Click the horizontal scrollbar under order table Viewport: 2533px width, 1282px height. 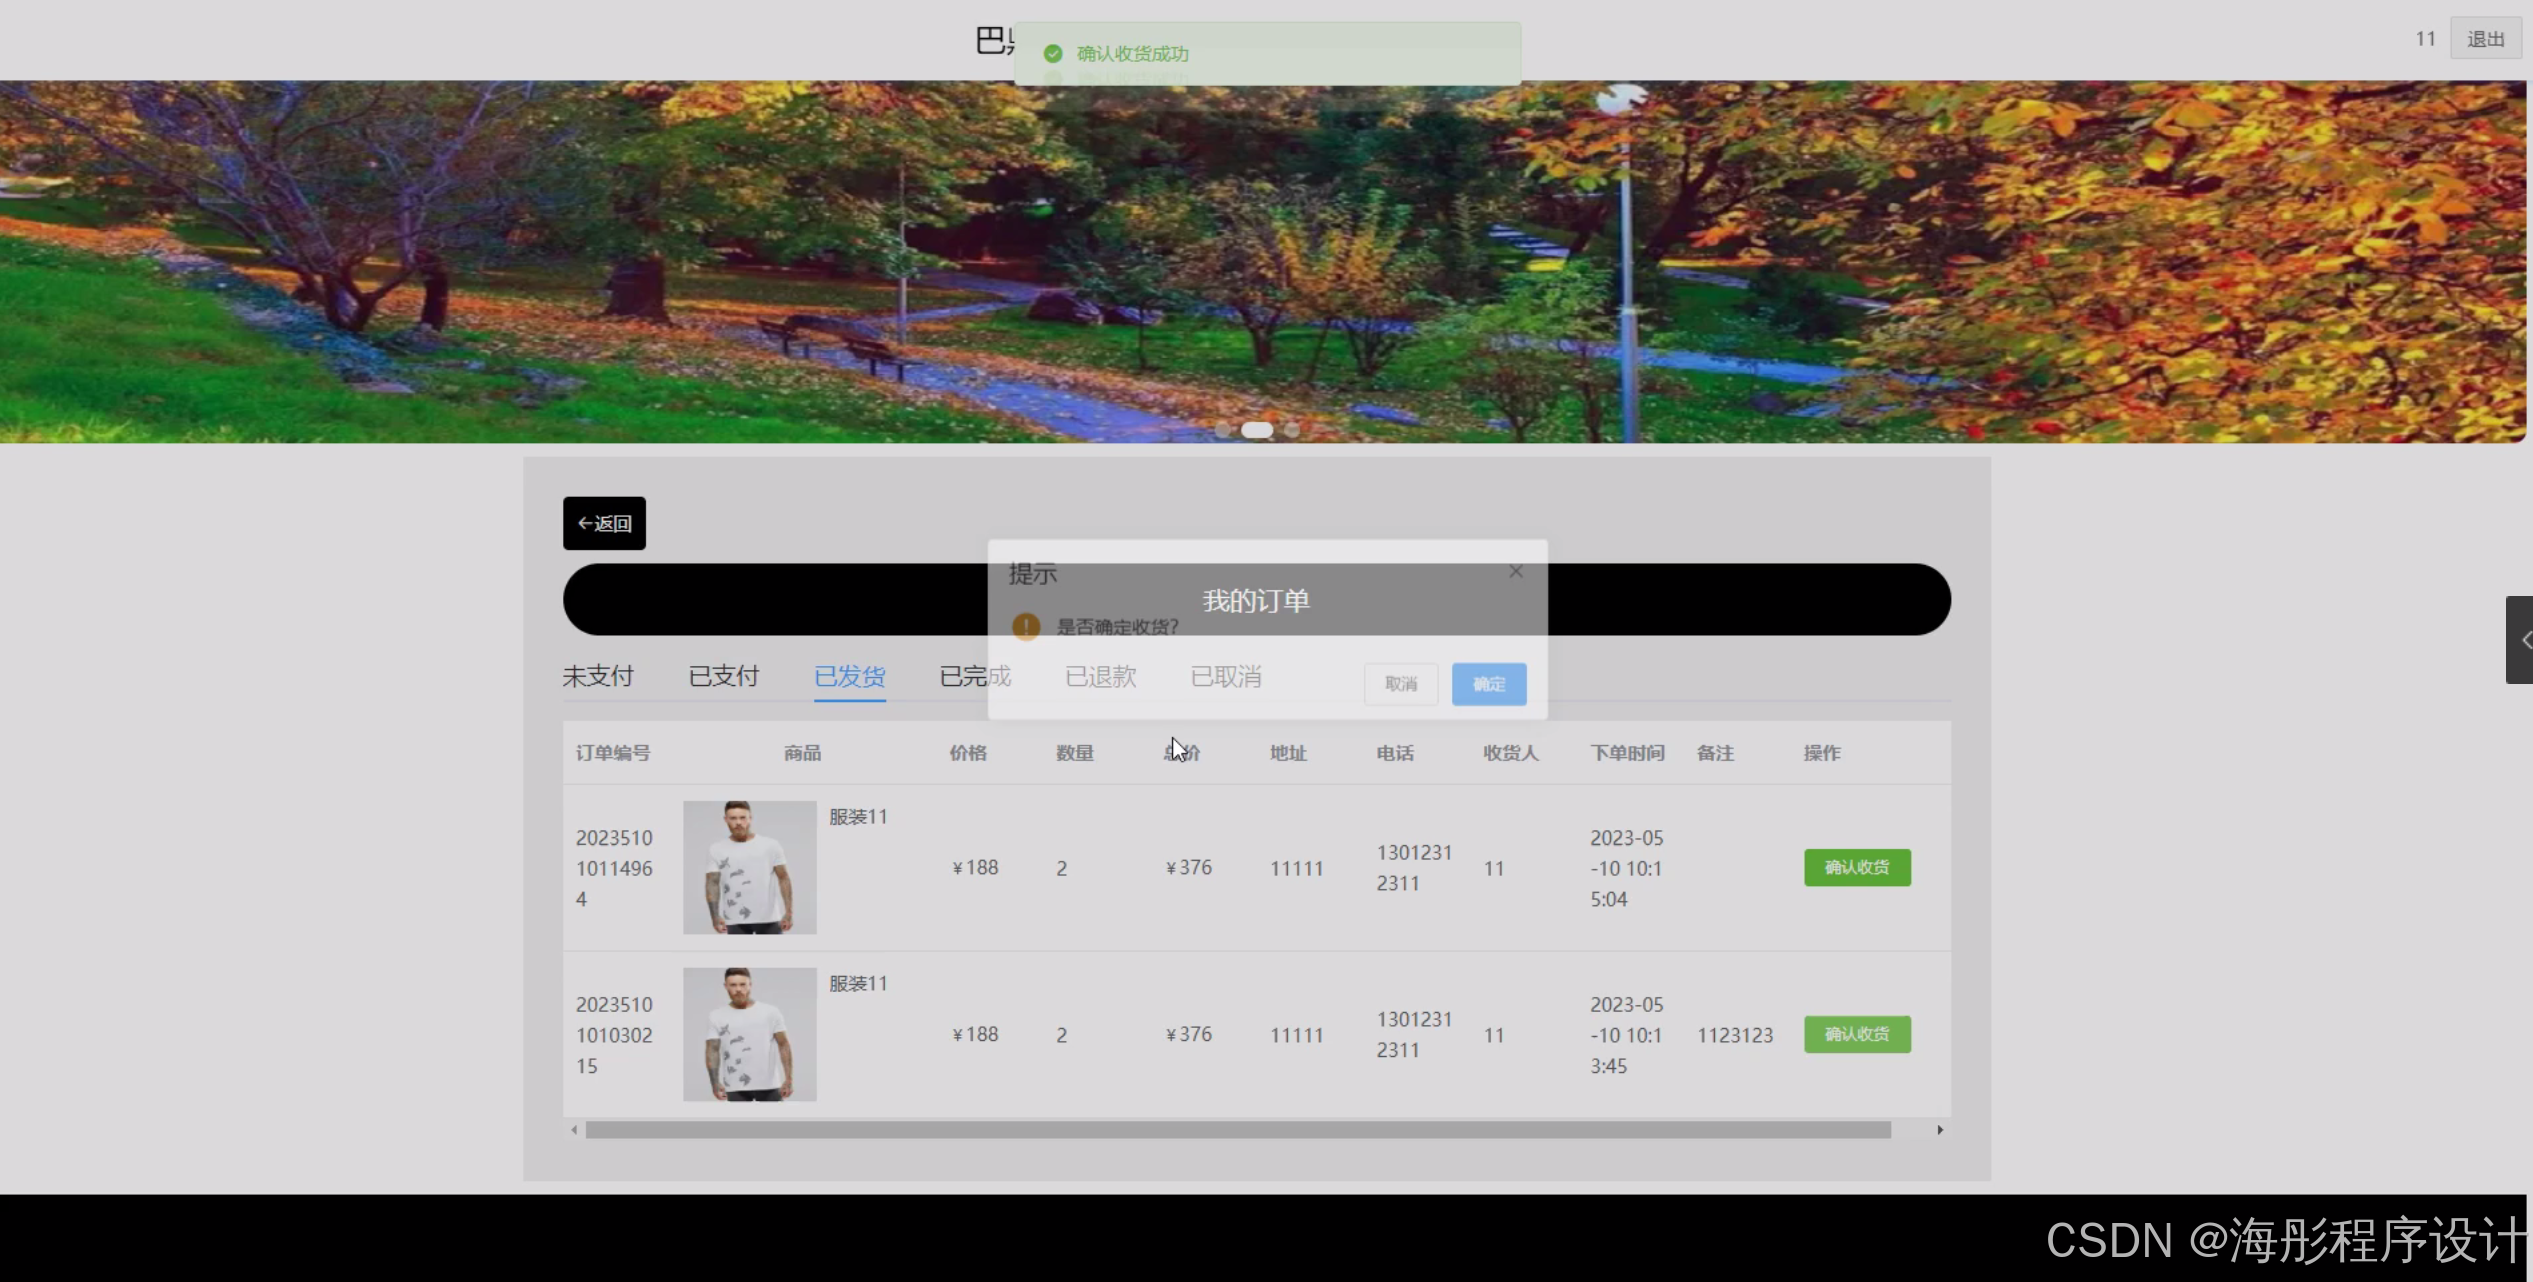click(x=1237, y=1130)
